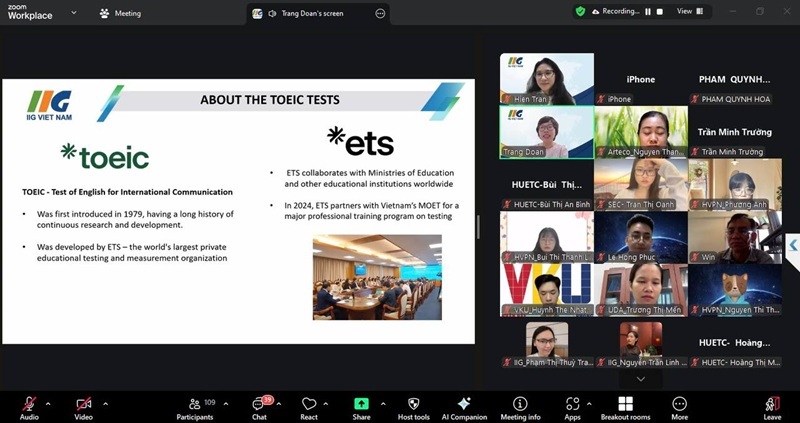This screenshot has width=800, height=423.
Task: Click the IIG Viet Nam logo on slide
Action: [49, 105]
